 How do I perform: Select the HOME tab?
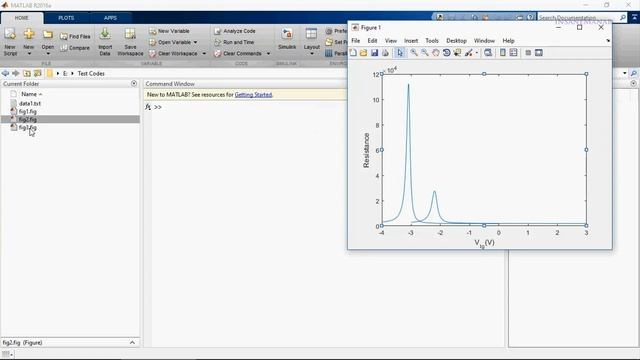point(22,18)
